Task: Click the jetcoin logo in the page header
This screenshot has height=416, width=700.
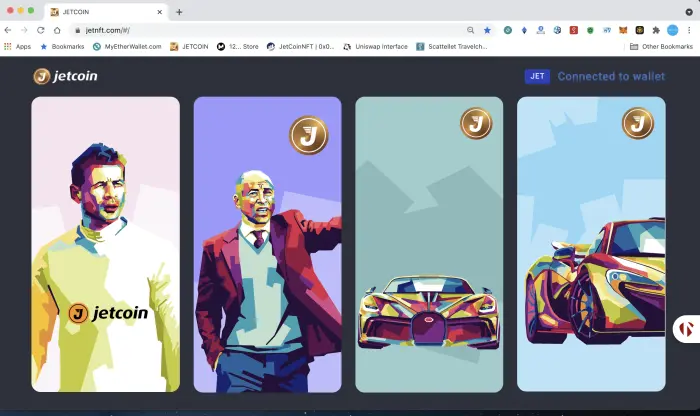Action: click(65, 76)
